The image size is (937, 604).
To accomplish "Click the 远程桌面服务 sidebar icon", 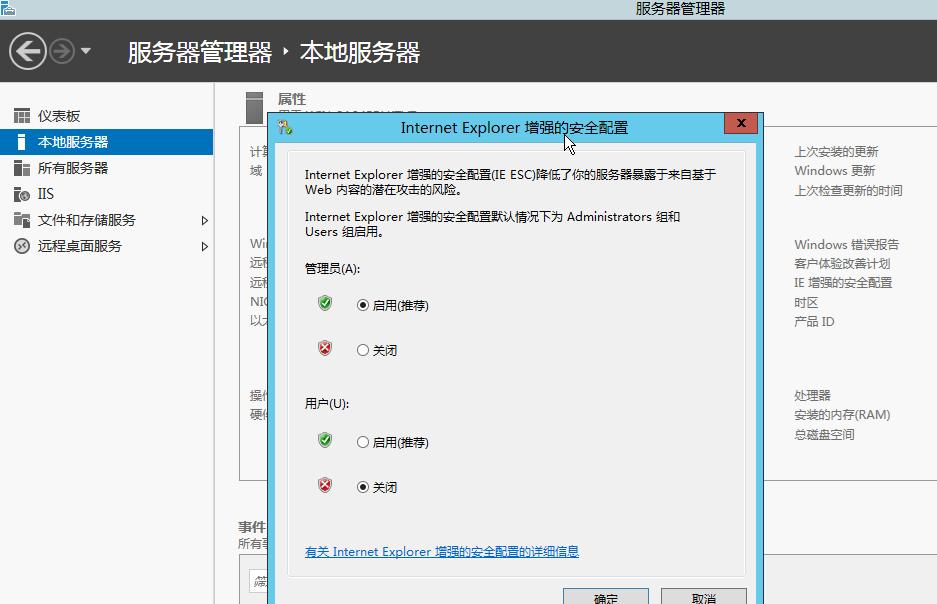I will coord(22,246).
